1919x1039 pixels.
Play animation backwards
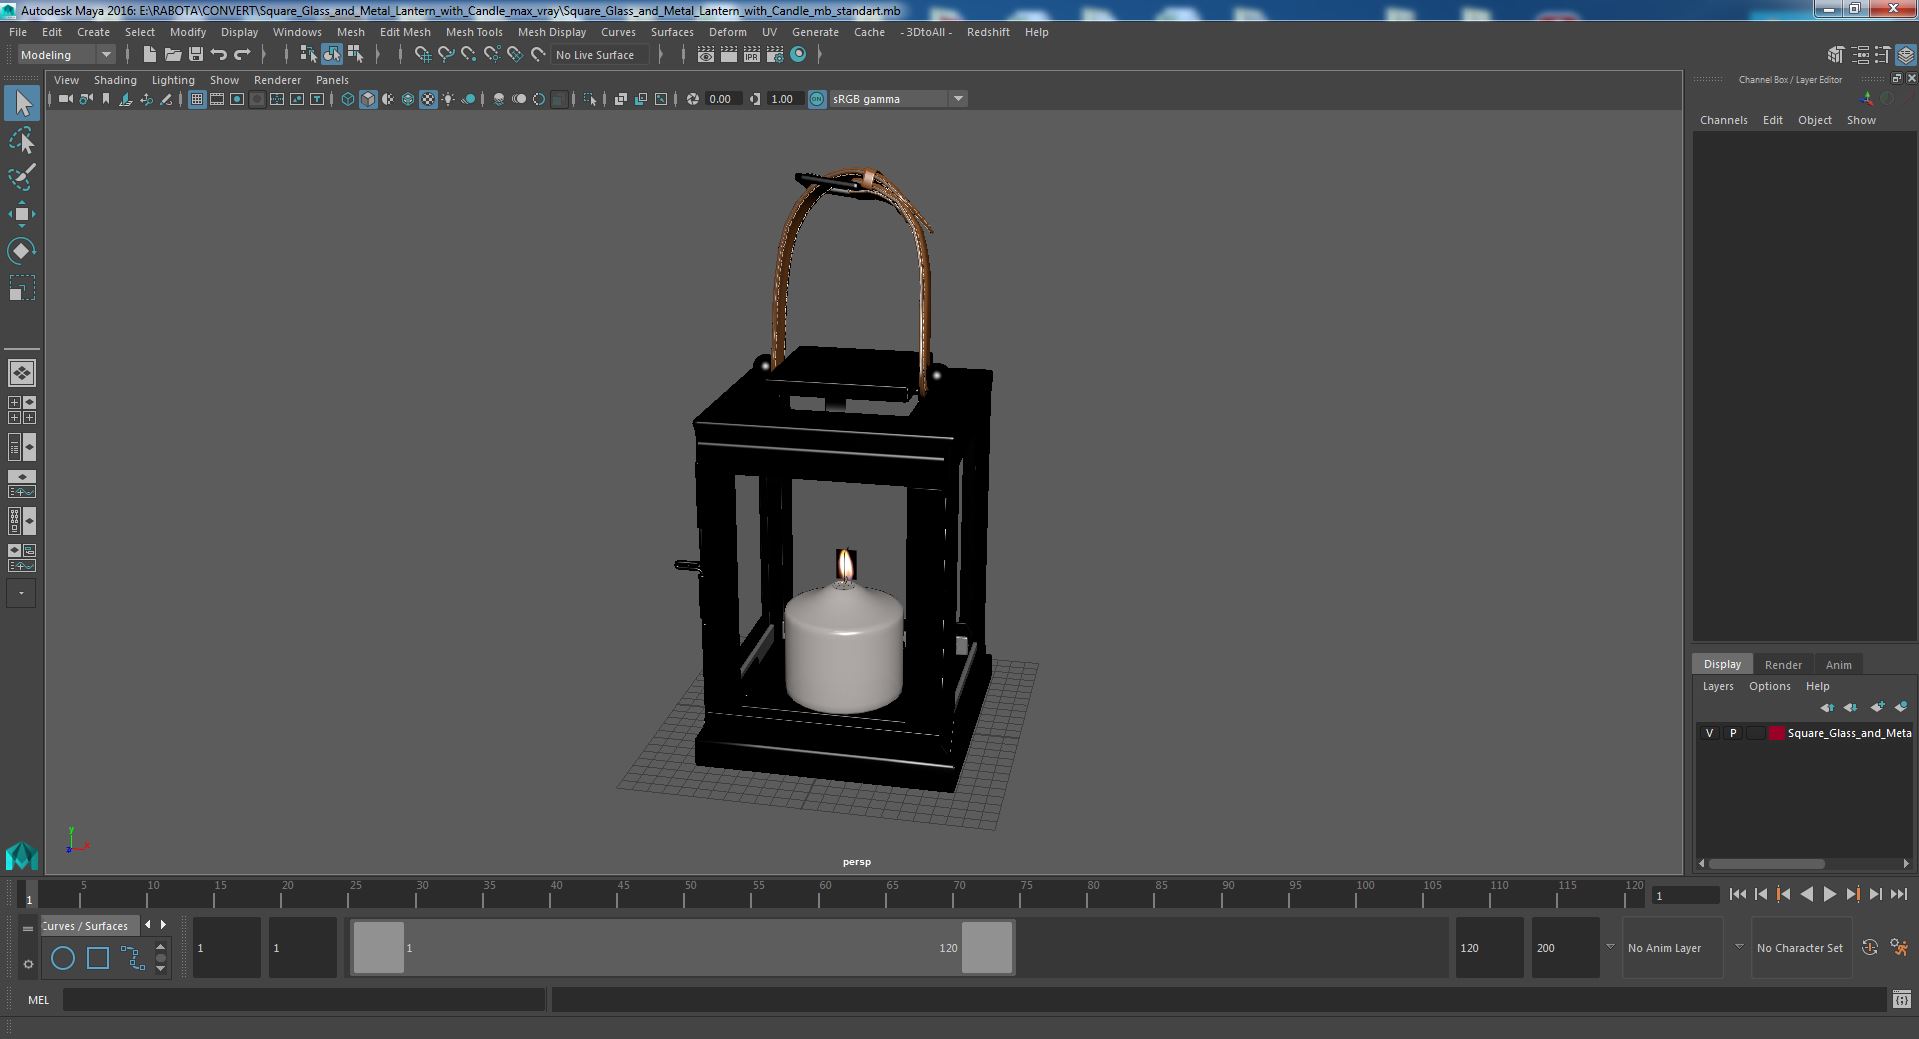point(1806,895)
